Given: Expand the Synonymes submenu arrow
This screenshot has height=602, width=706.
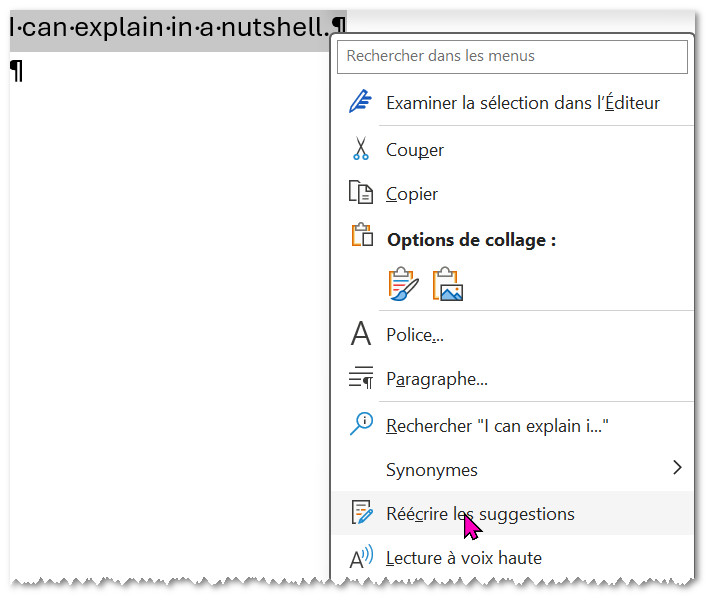Looking at the screenshot, I should (x=677, y=468).
